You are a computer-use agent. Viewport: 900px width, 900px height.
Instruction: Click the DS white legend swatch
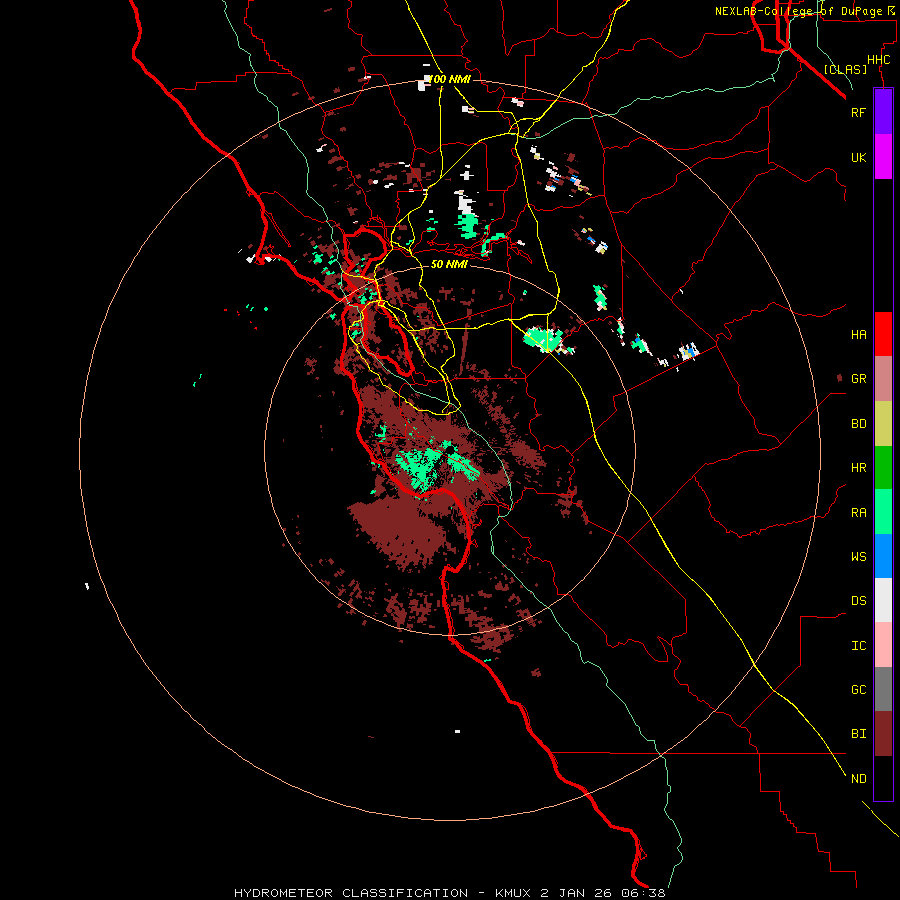coord(883,600)
